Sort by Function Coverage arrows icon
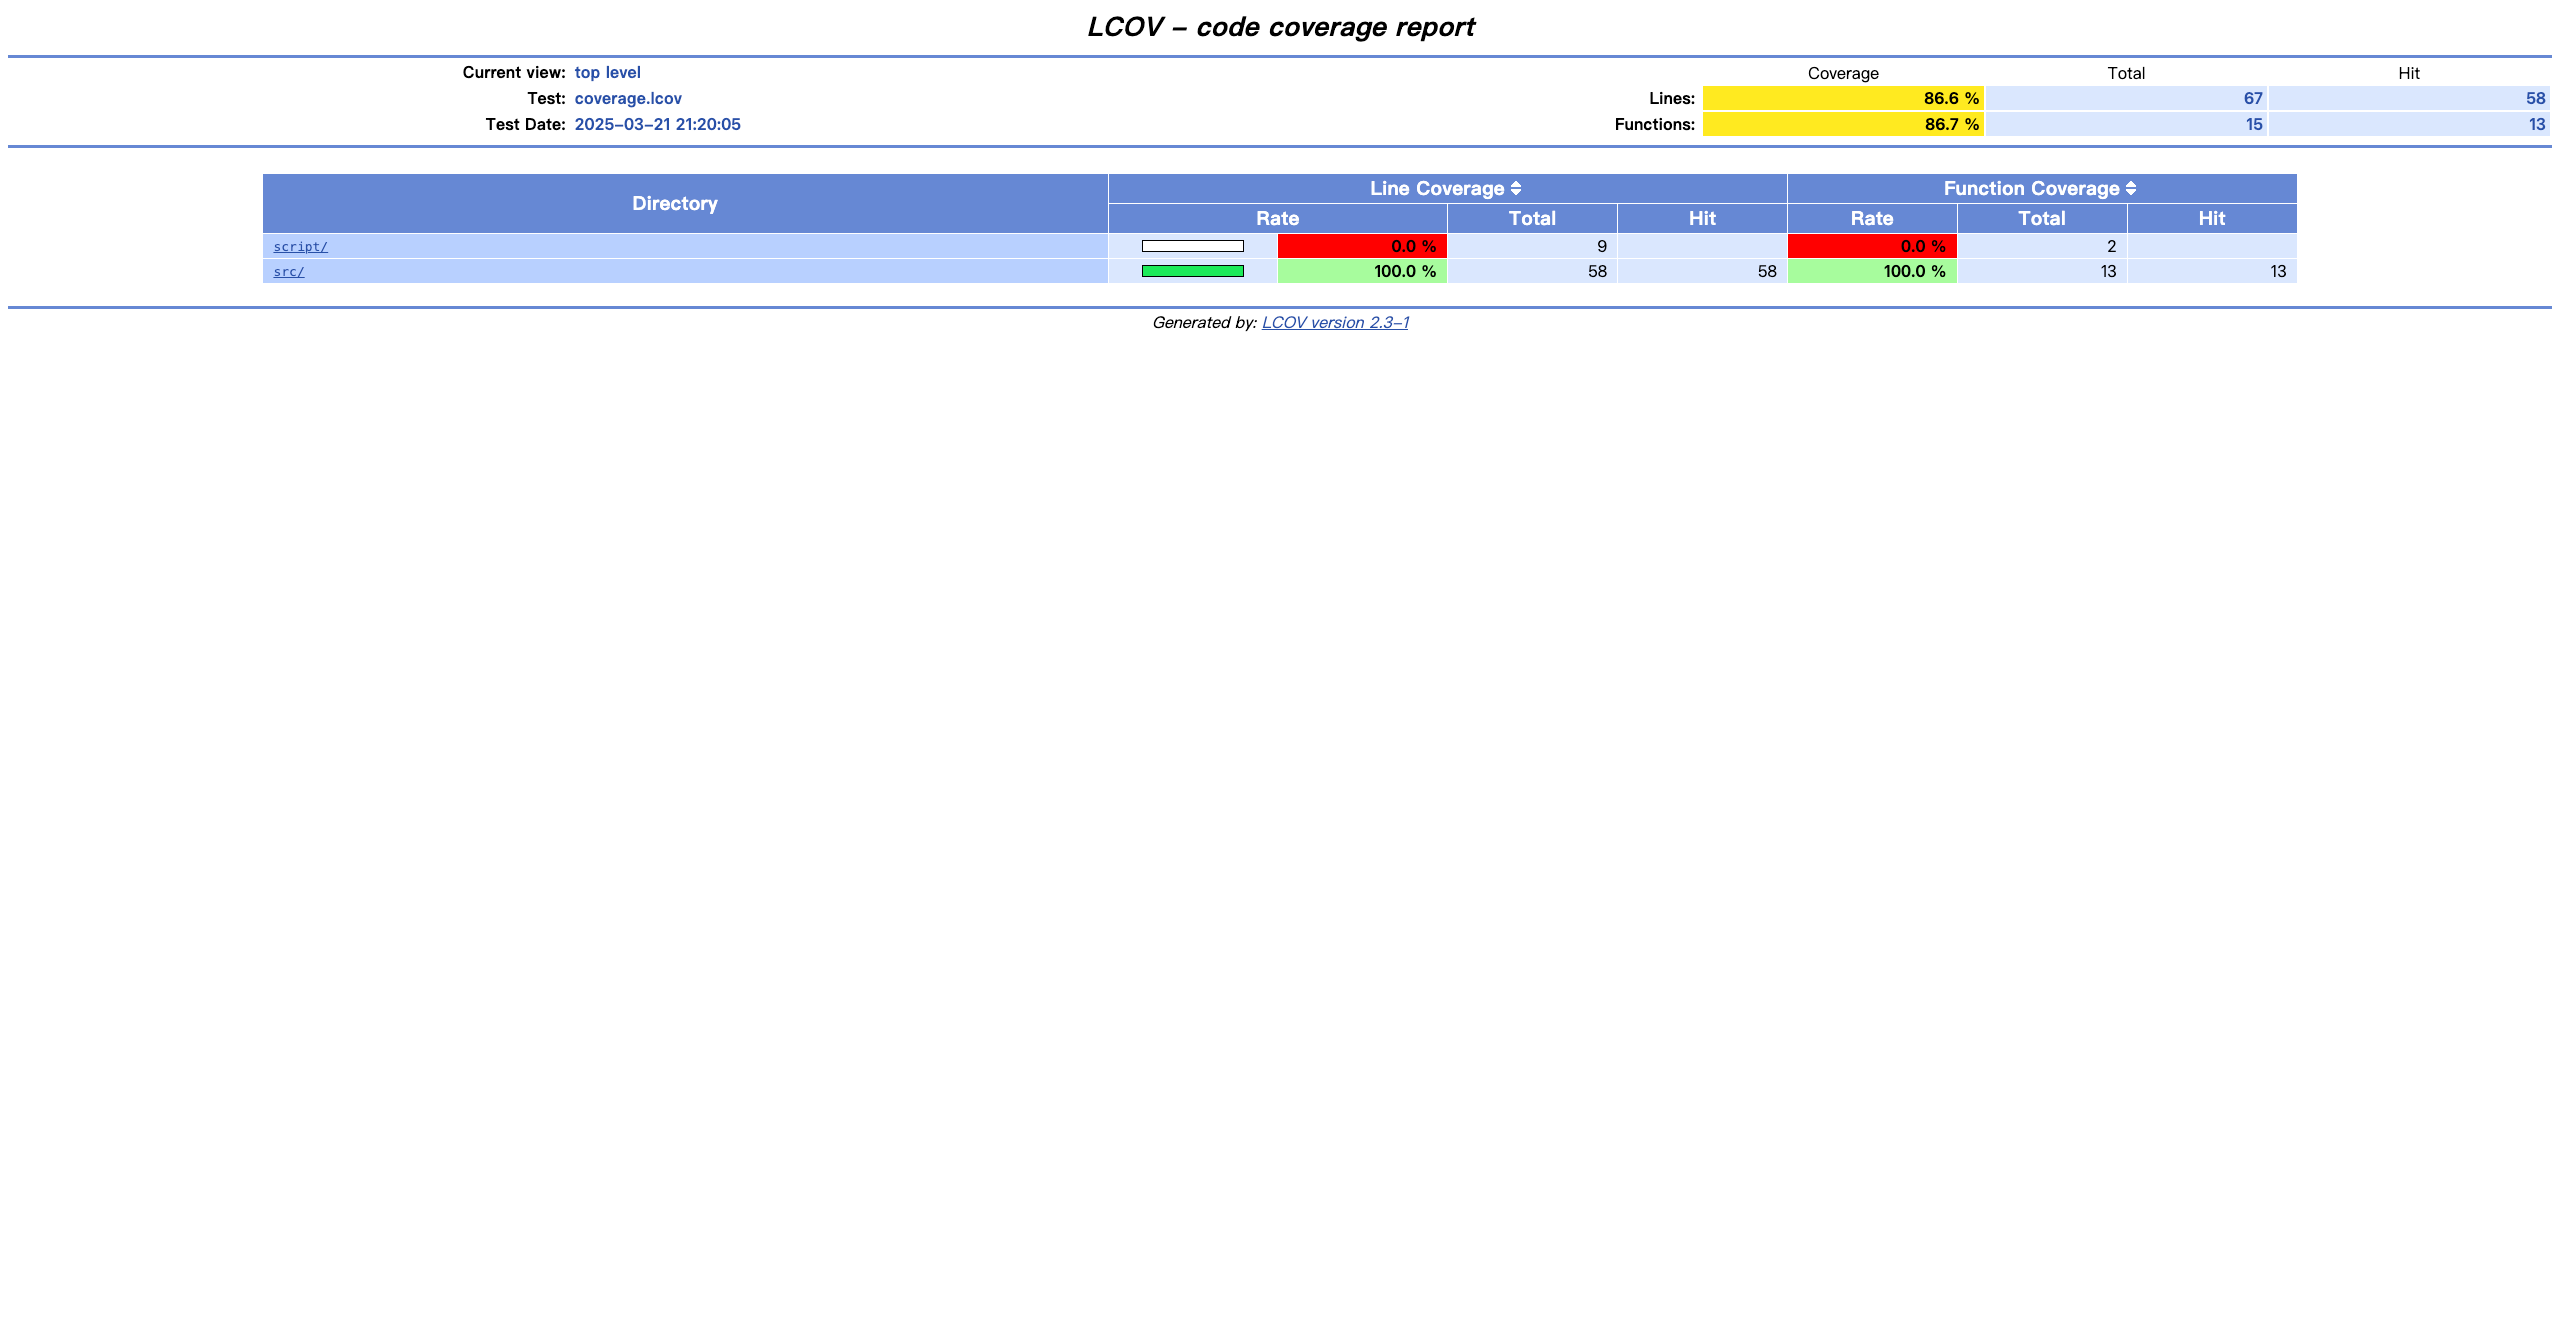This screenshot has height=1318, width=2560. click(2131, 188)
